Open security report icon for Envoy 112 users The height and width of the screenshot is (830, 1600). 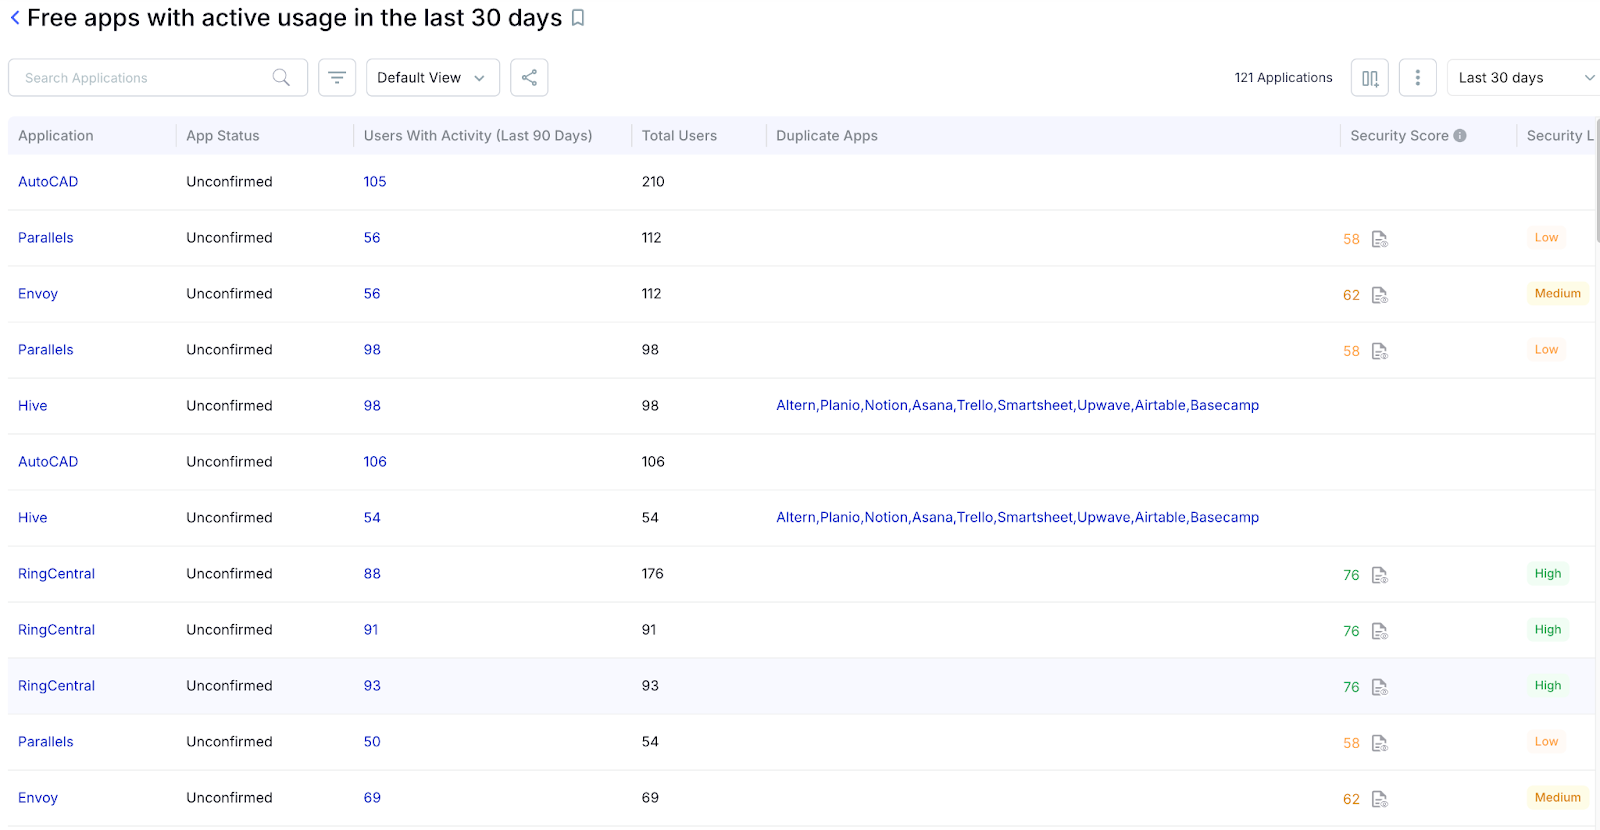tap(1380, 295)
